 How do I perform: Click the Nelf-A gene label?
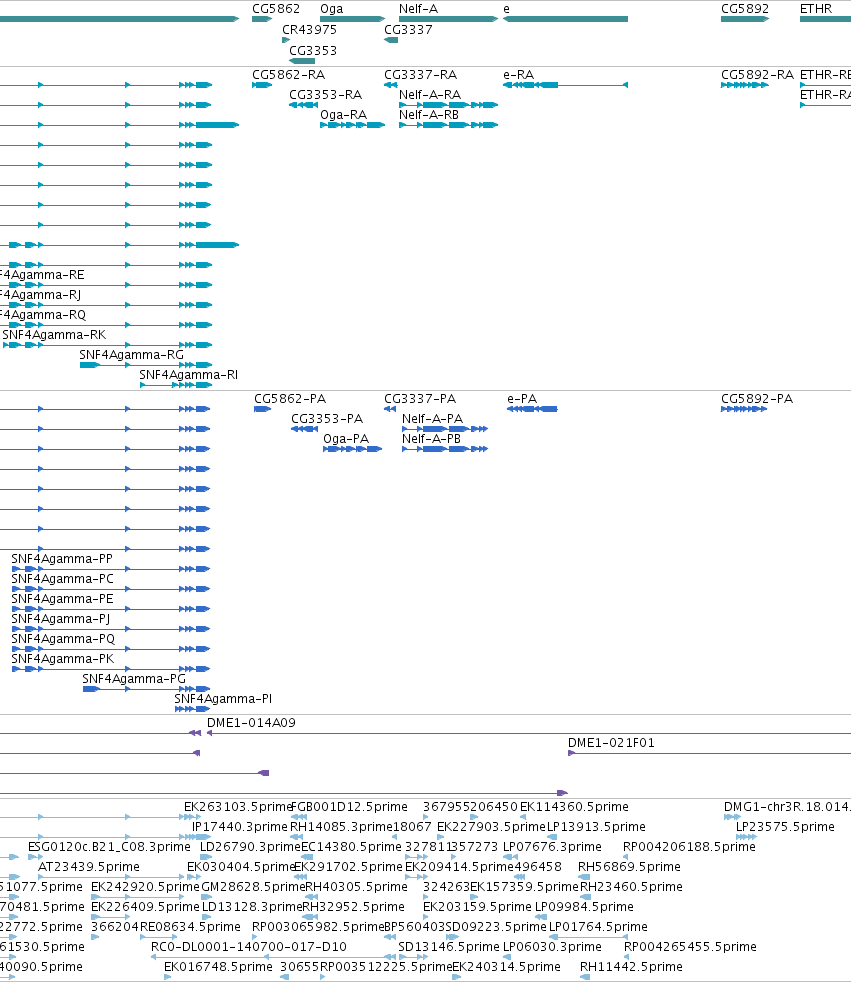(418, 9)
